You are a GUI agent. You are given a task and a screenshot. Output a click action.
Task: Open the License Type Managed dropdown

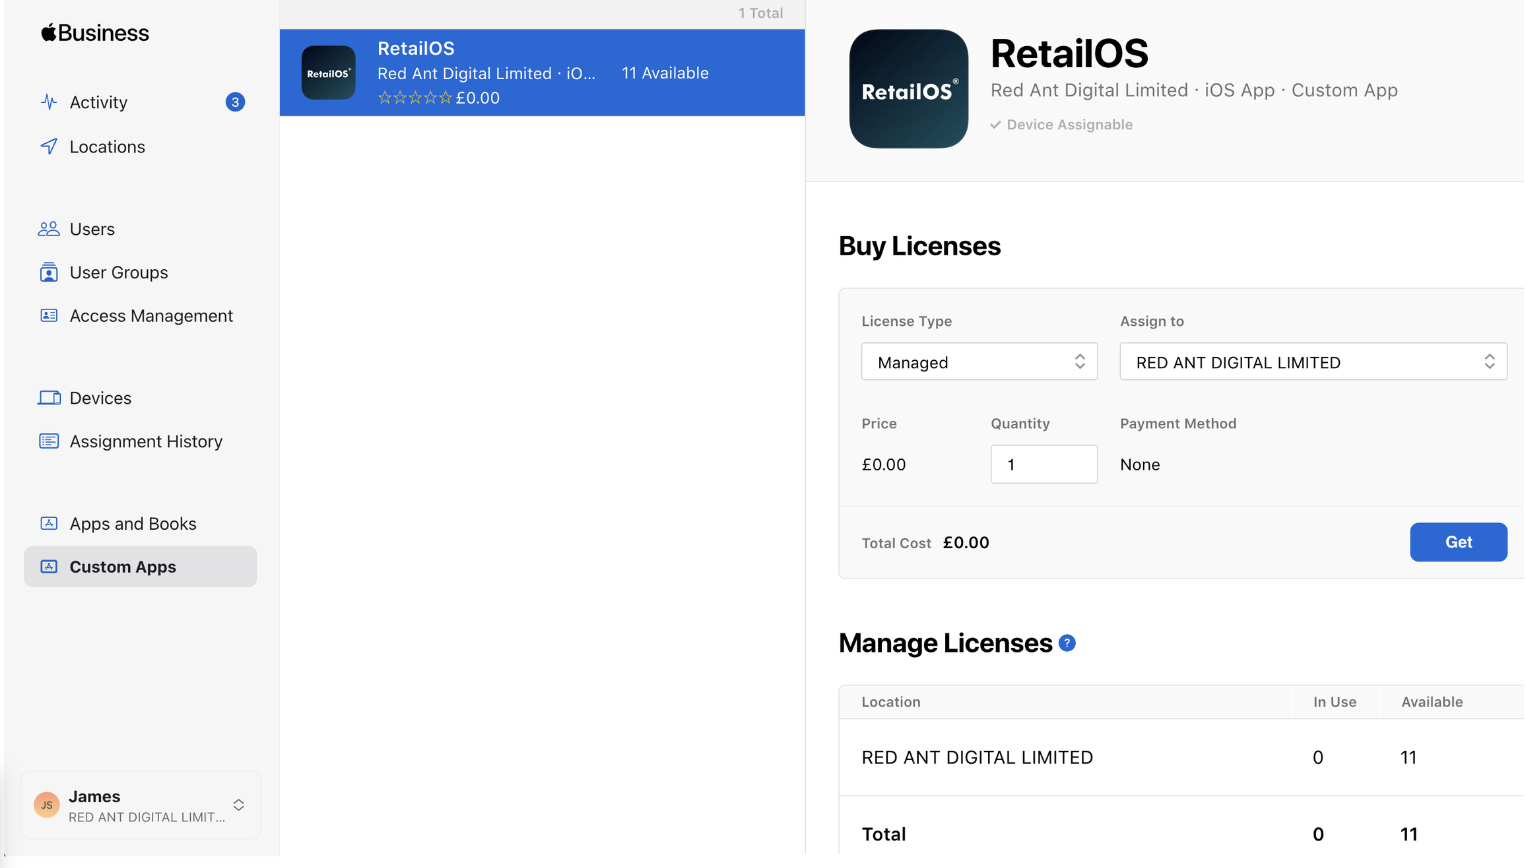[x=979, y=362]
